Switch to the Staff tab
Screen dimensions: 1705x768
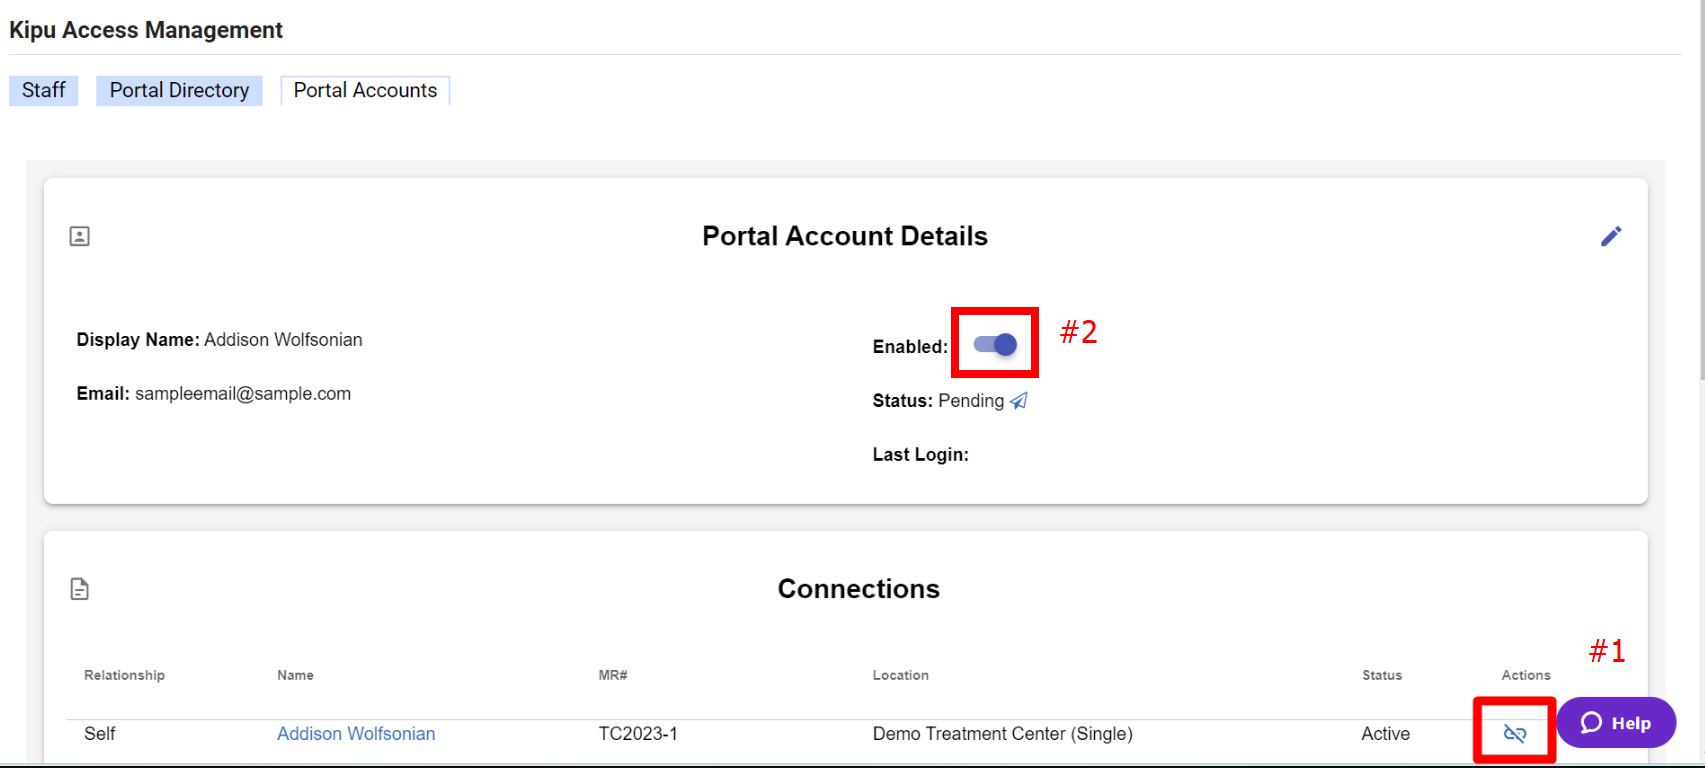[x=44, y=90]
